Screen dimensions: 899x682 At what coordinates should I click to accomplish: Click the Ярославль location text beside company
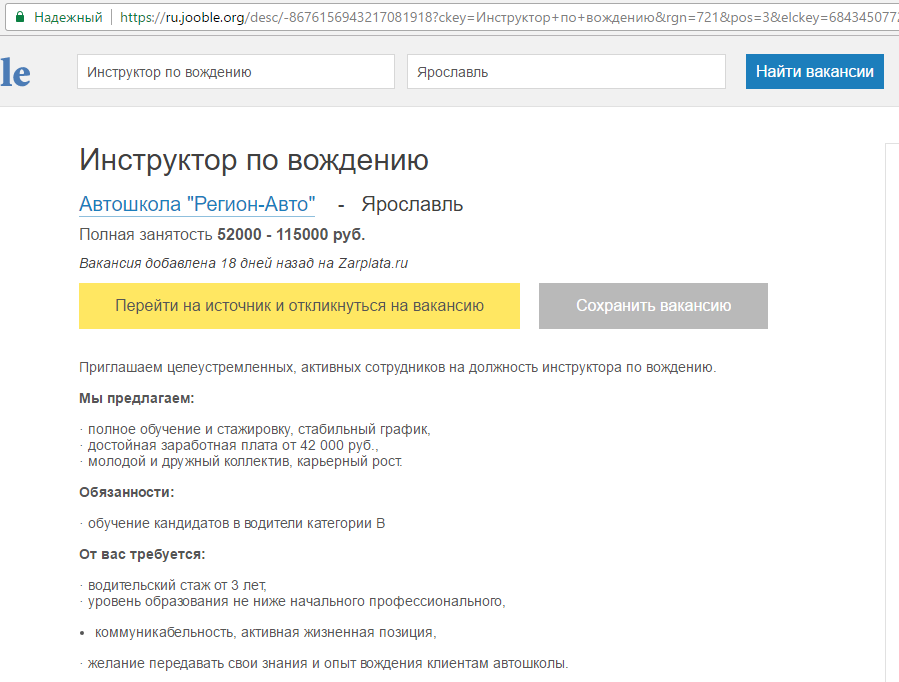412,205
